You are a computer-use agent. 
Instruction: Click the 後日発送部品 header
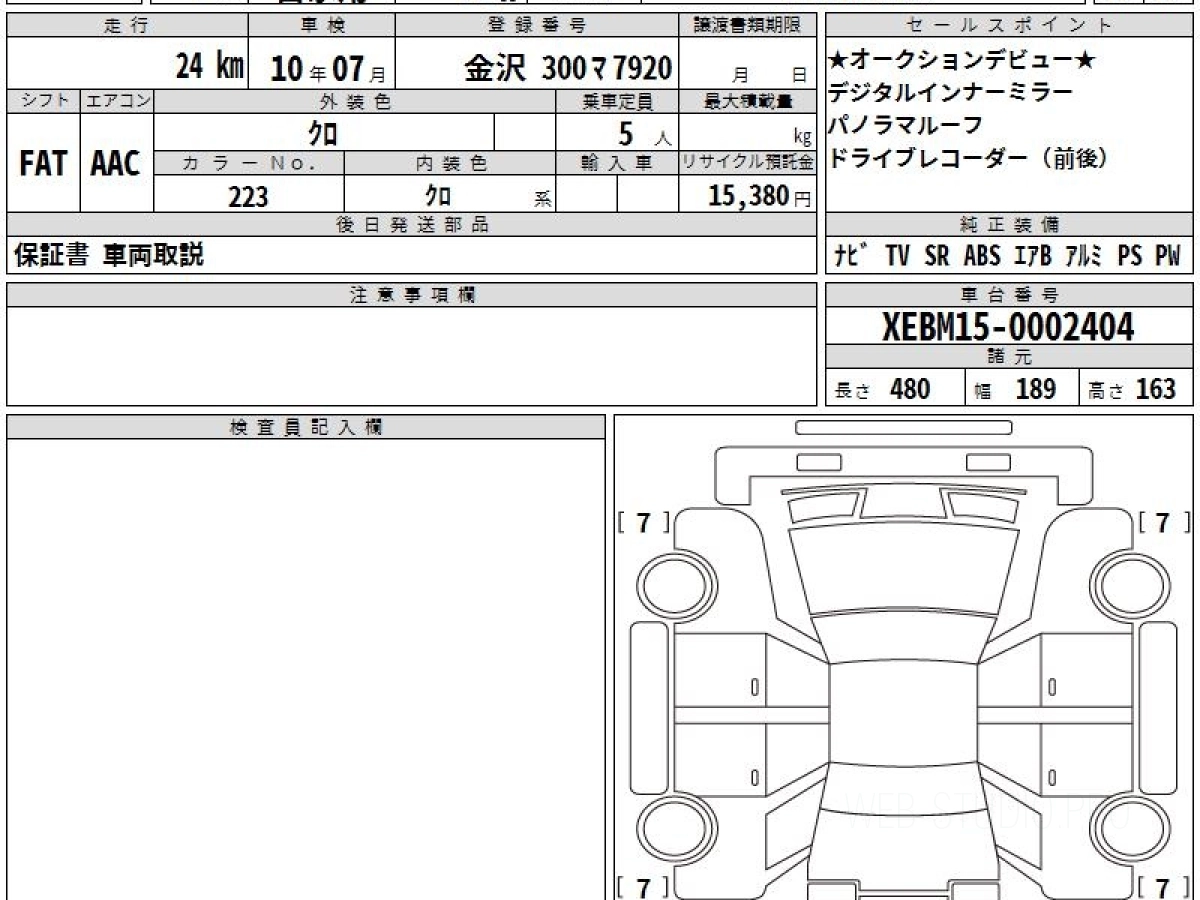(x=412, y=225)
